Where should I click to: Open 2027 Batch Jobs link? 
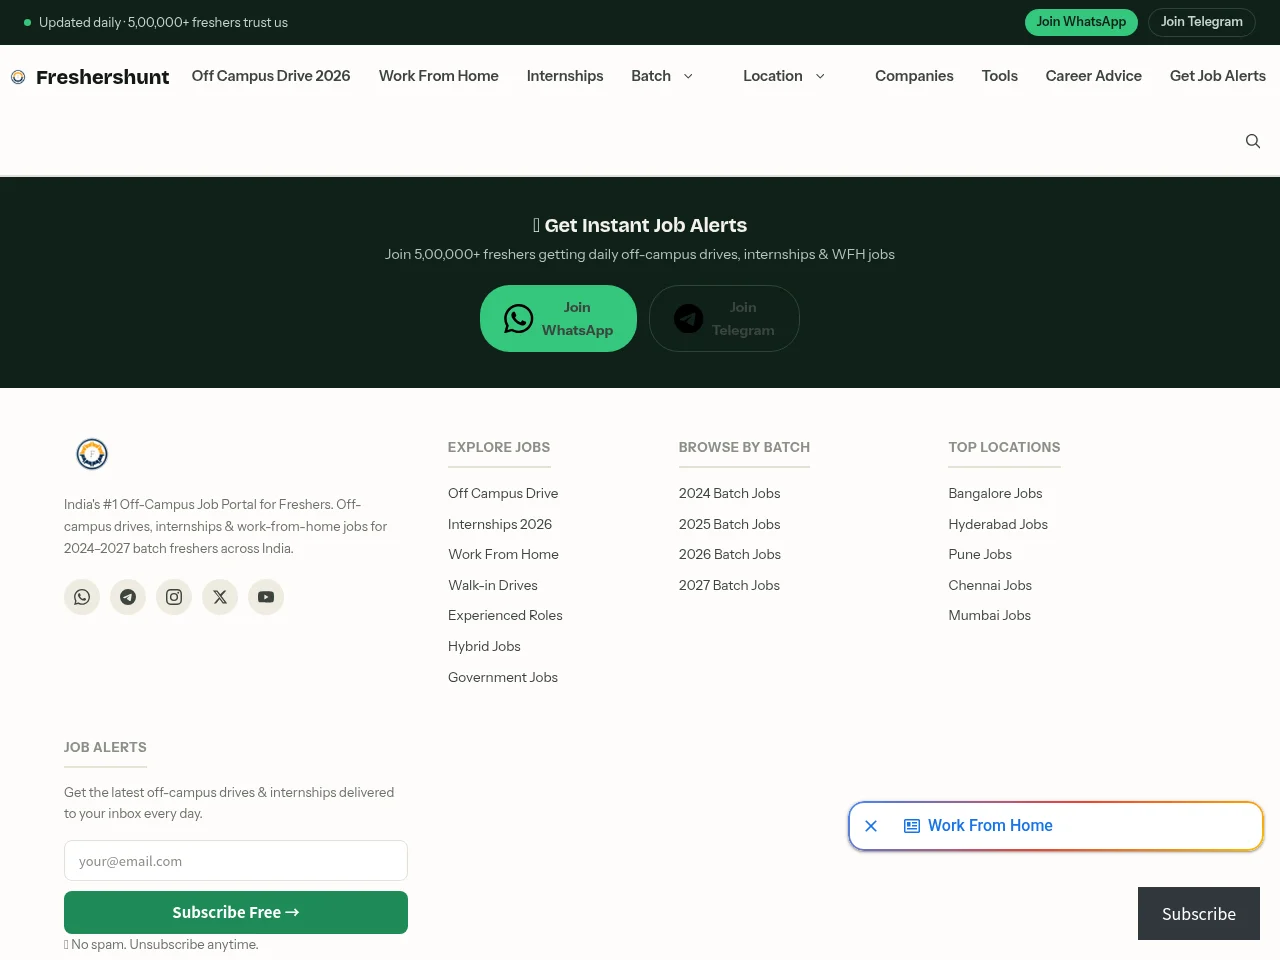pos(729,585)
